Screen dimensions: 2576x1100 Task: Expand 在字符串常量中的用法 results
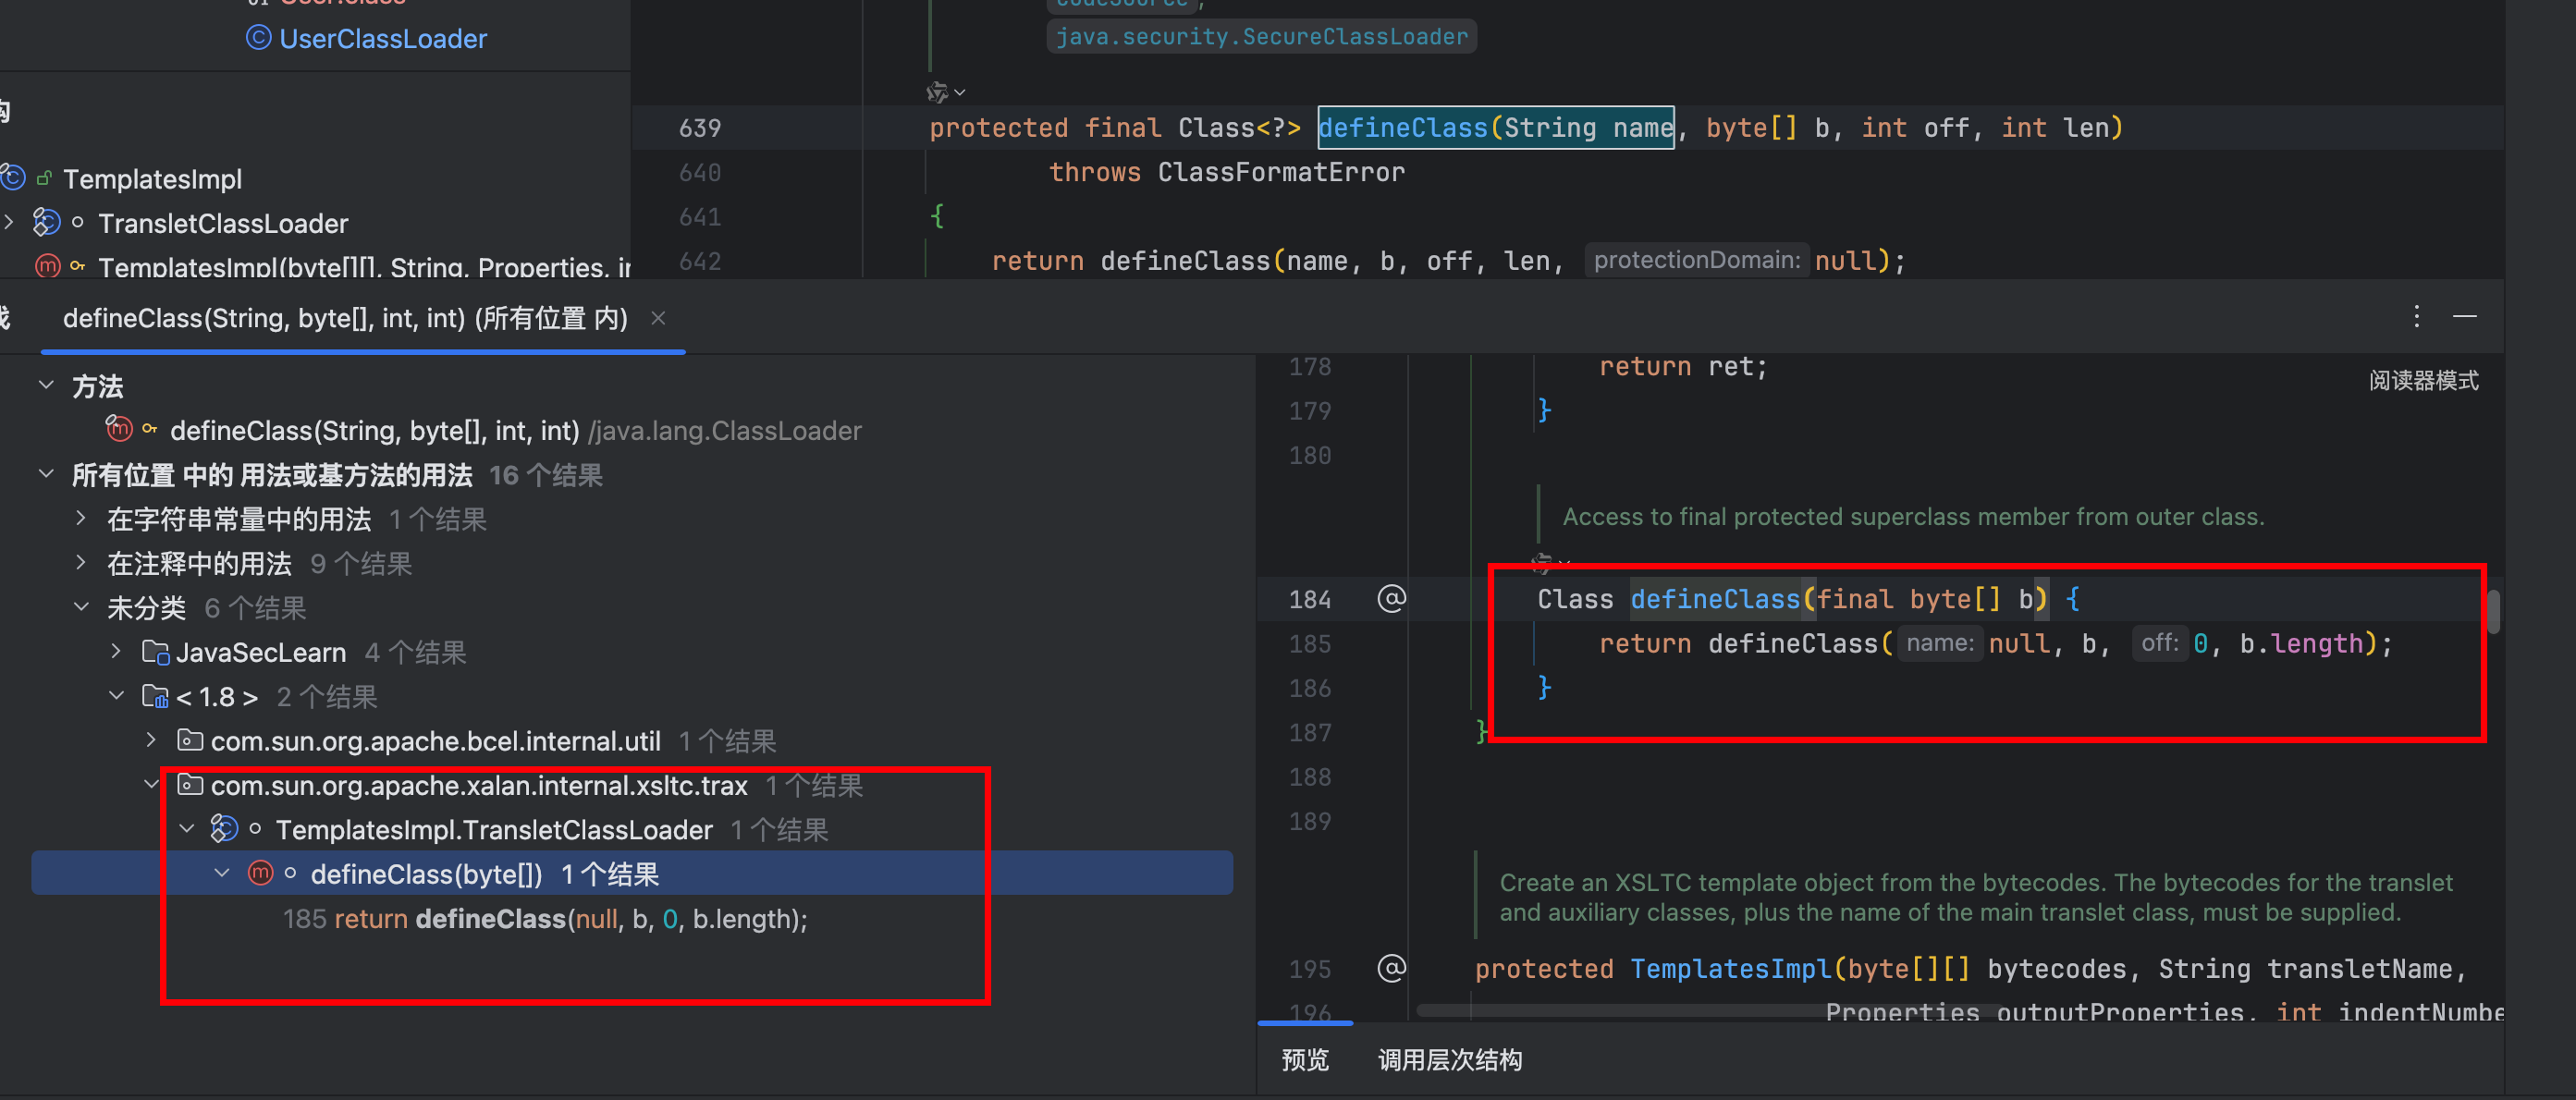[x=81, y=518]
